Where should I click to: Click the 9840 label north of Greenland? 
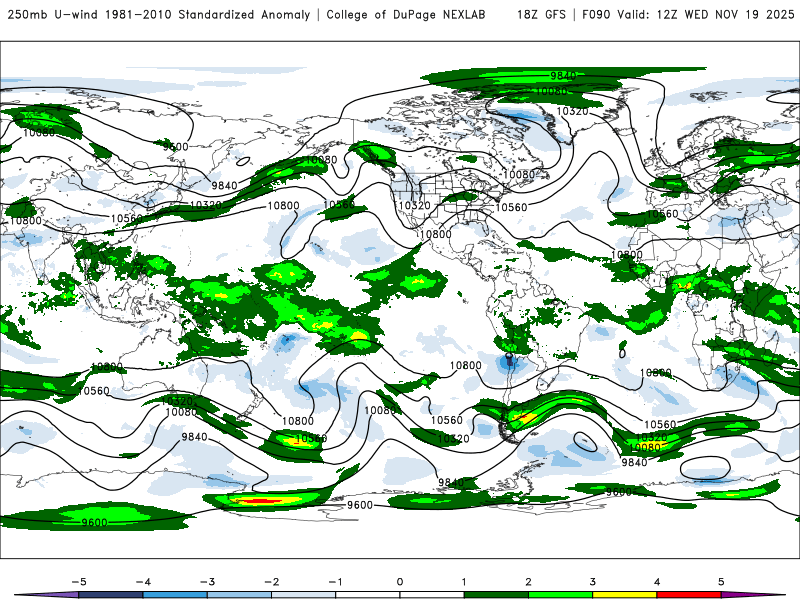click(x=563, y=76)
